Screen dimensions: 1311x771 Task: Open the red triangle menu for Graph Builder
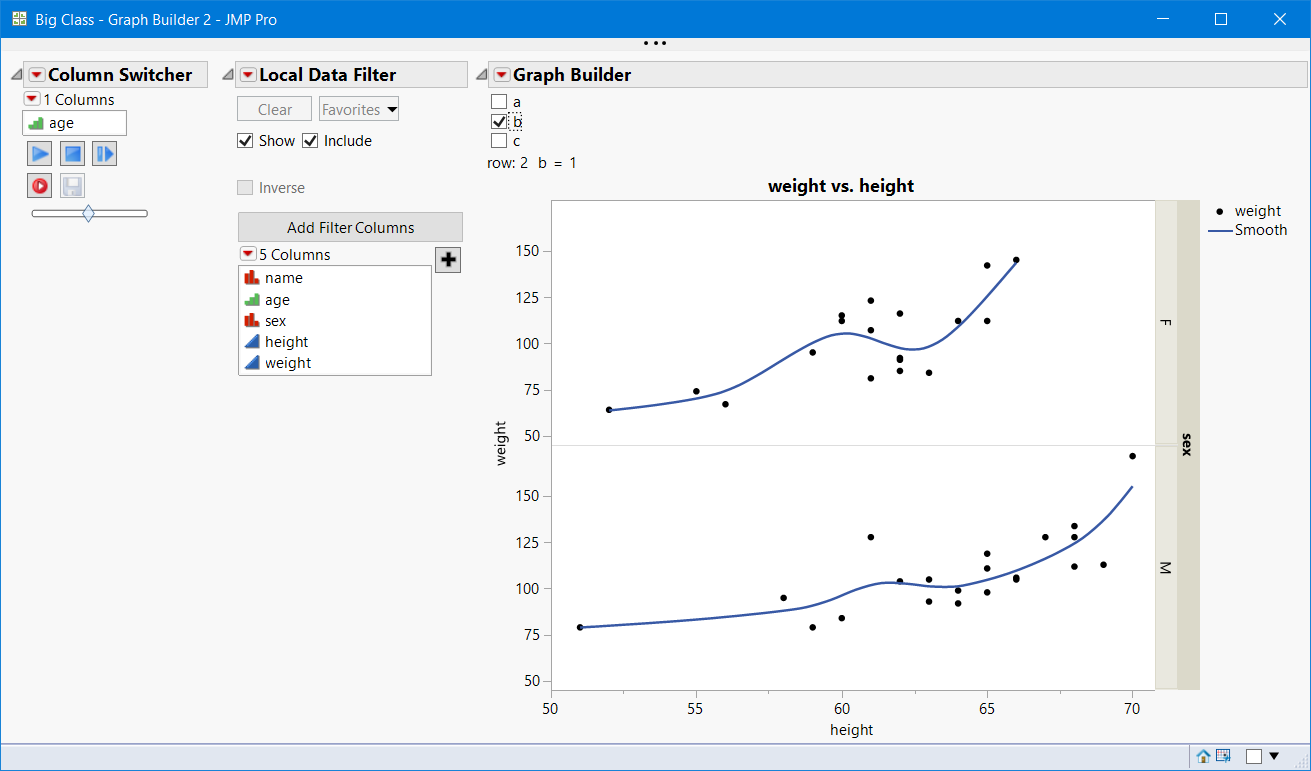pos(501,74)
